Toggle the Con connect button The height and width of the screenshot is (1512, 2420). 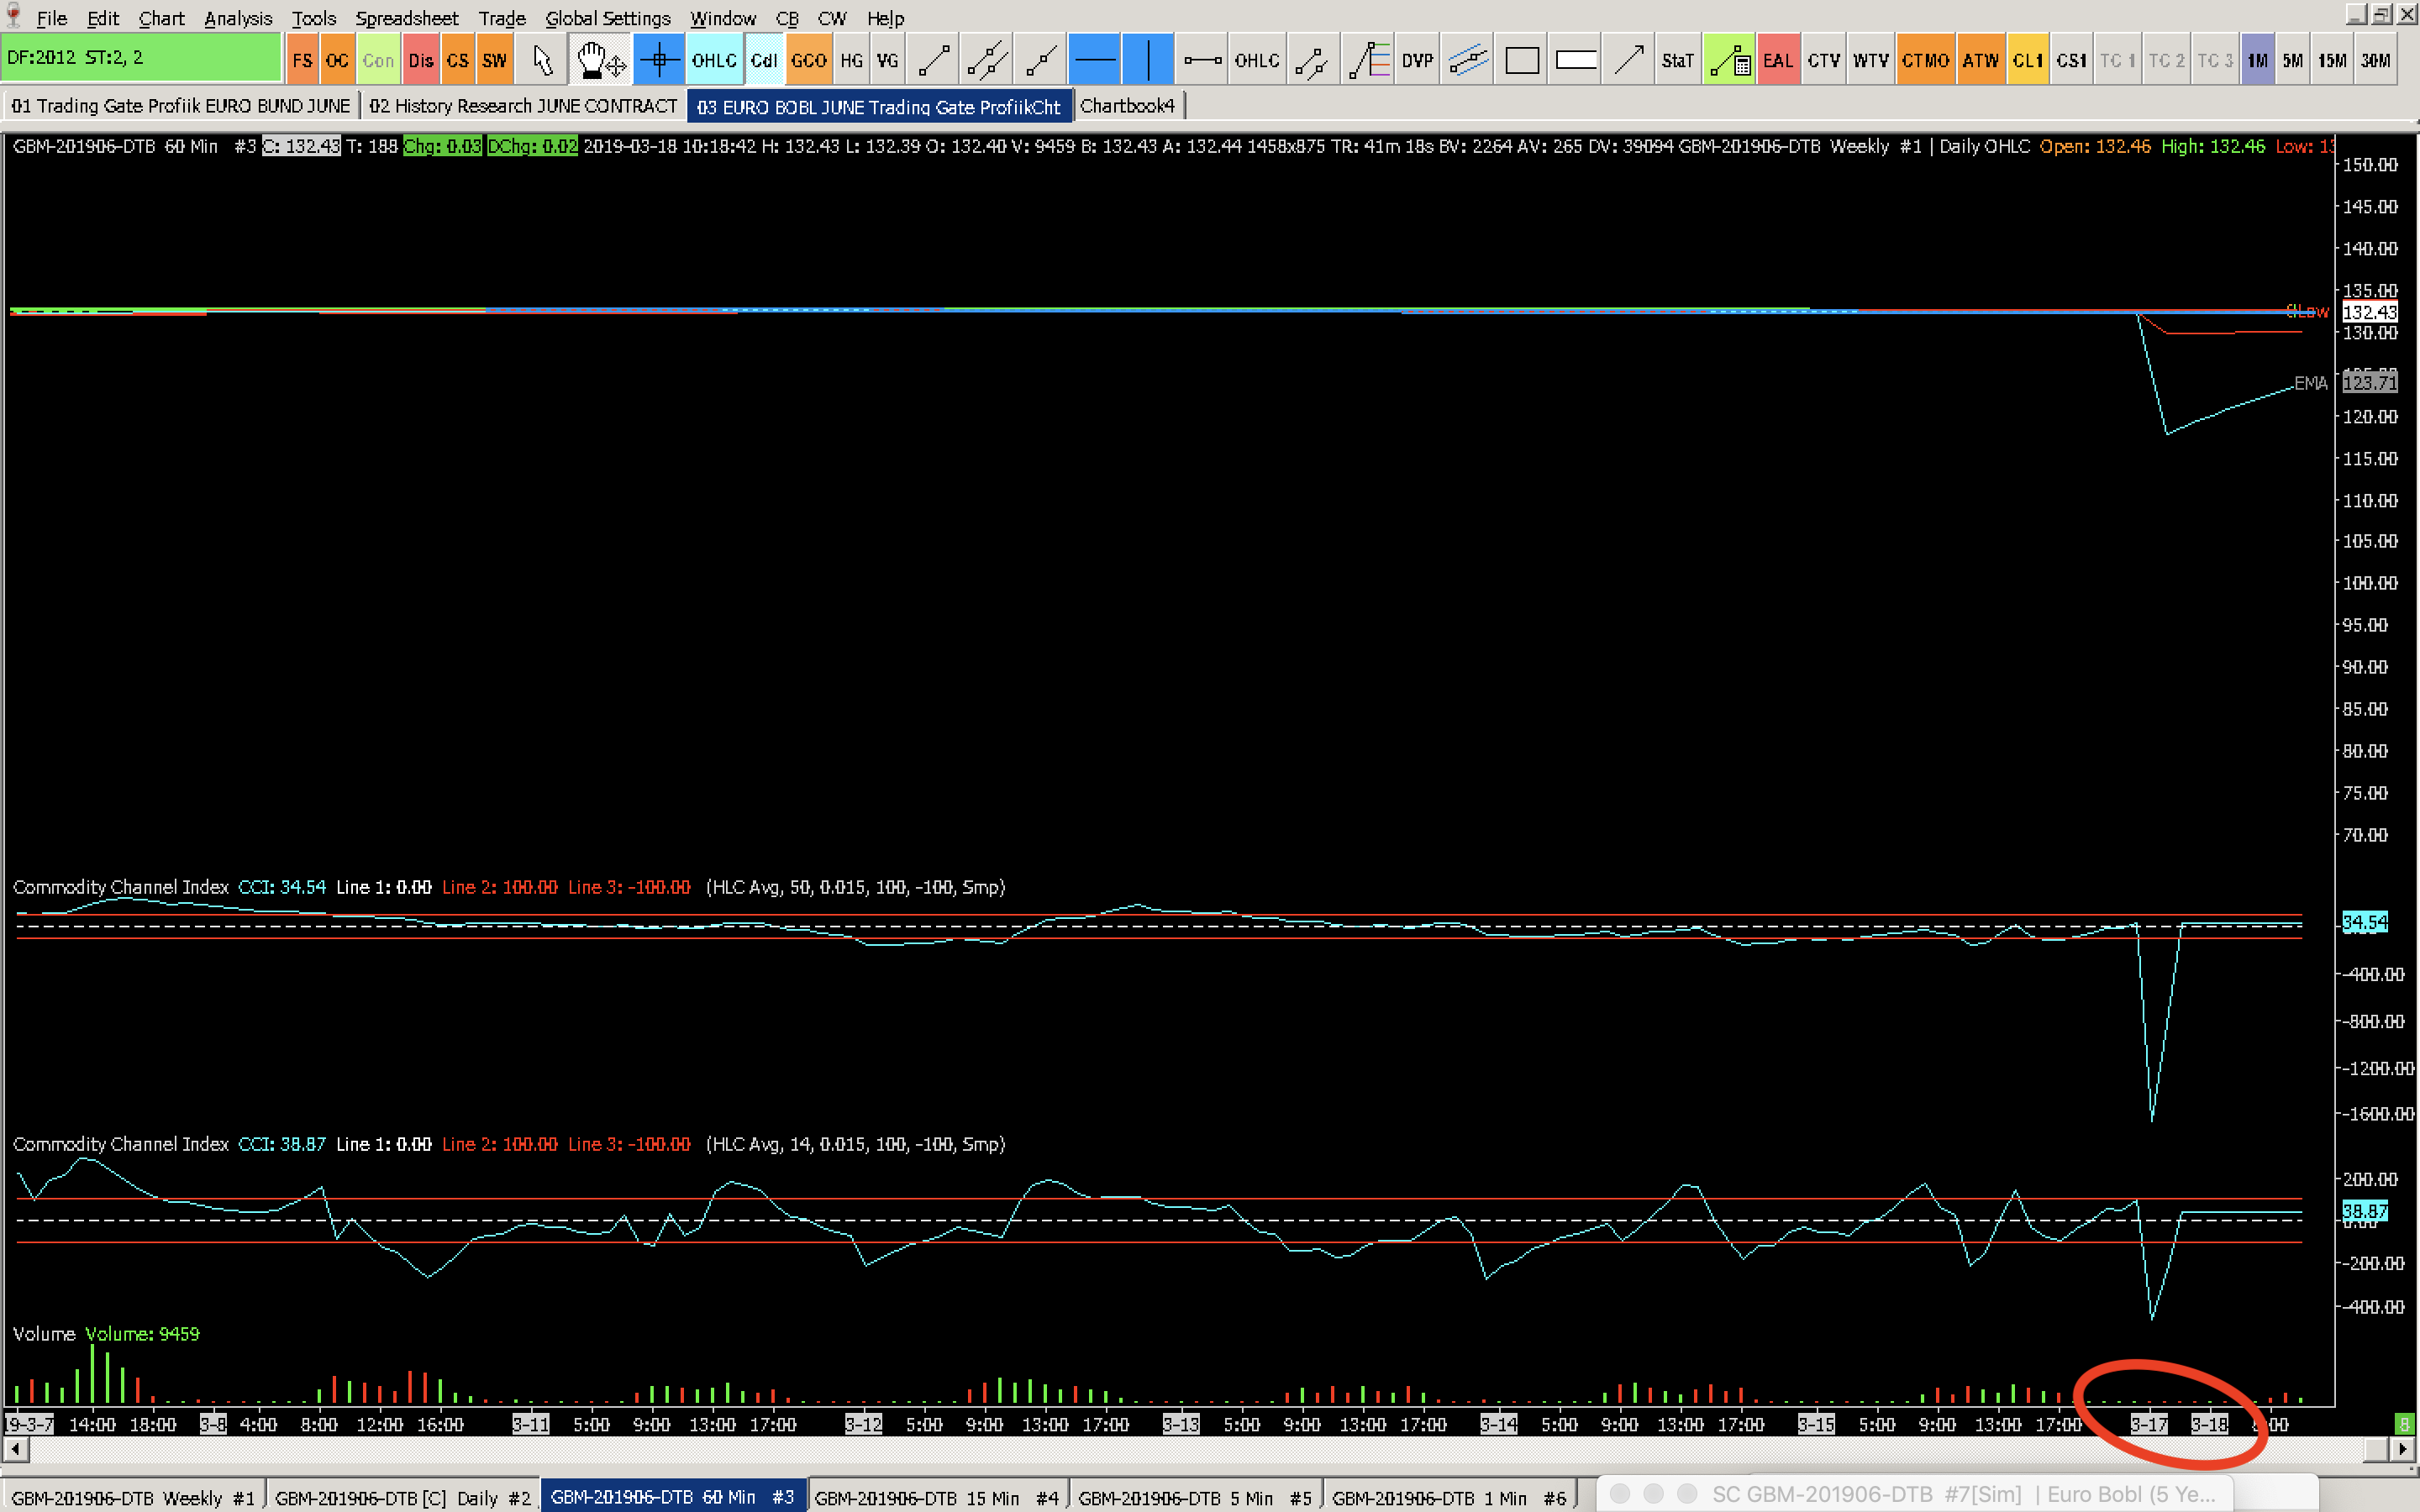(378, 60)
